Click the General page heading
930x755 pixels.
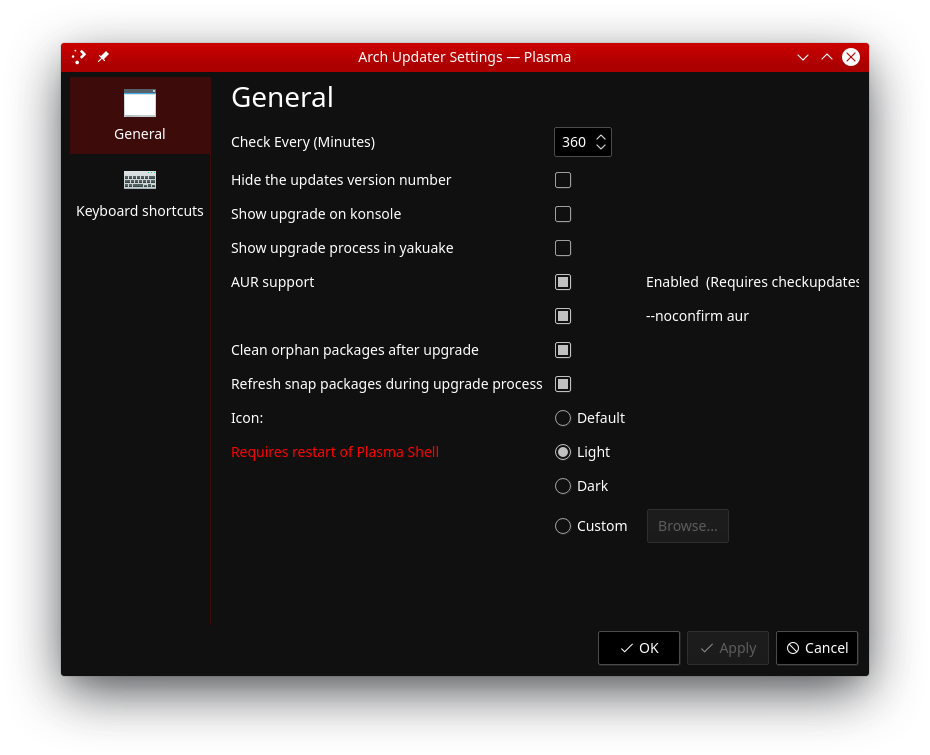point(282,97)
